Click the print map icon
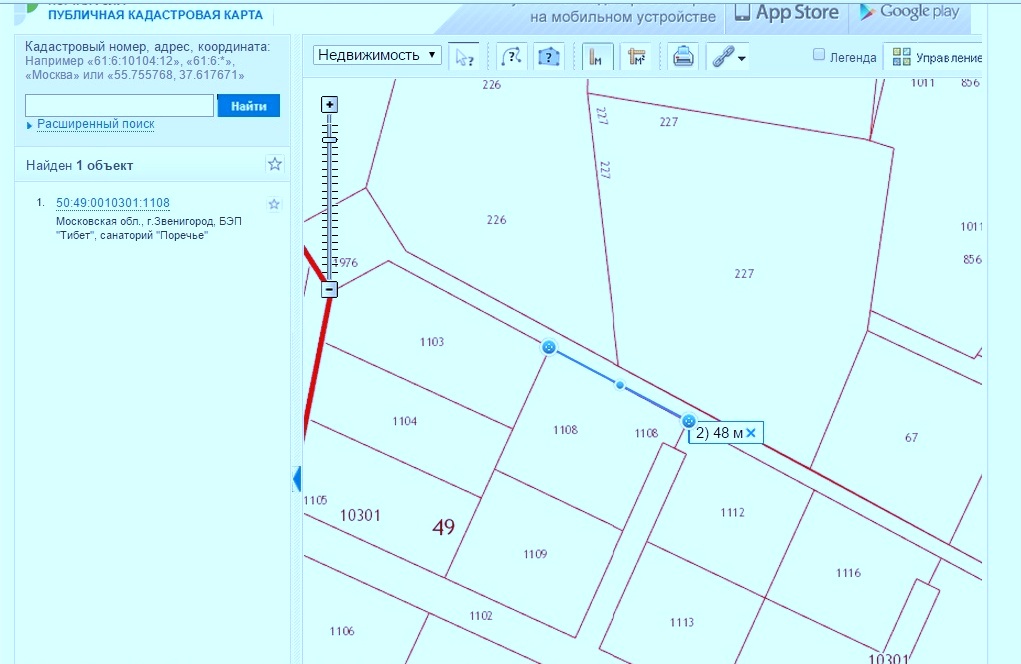This screenshot has height=664, width=1021. click(x=683, y=56)
